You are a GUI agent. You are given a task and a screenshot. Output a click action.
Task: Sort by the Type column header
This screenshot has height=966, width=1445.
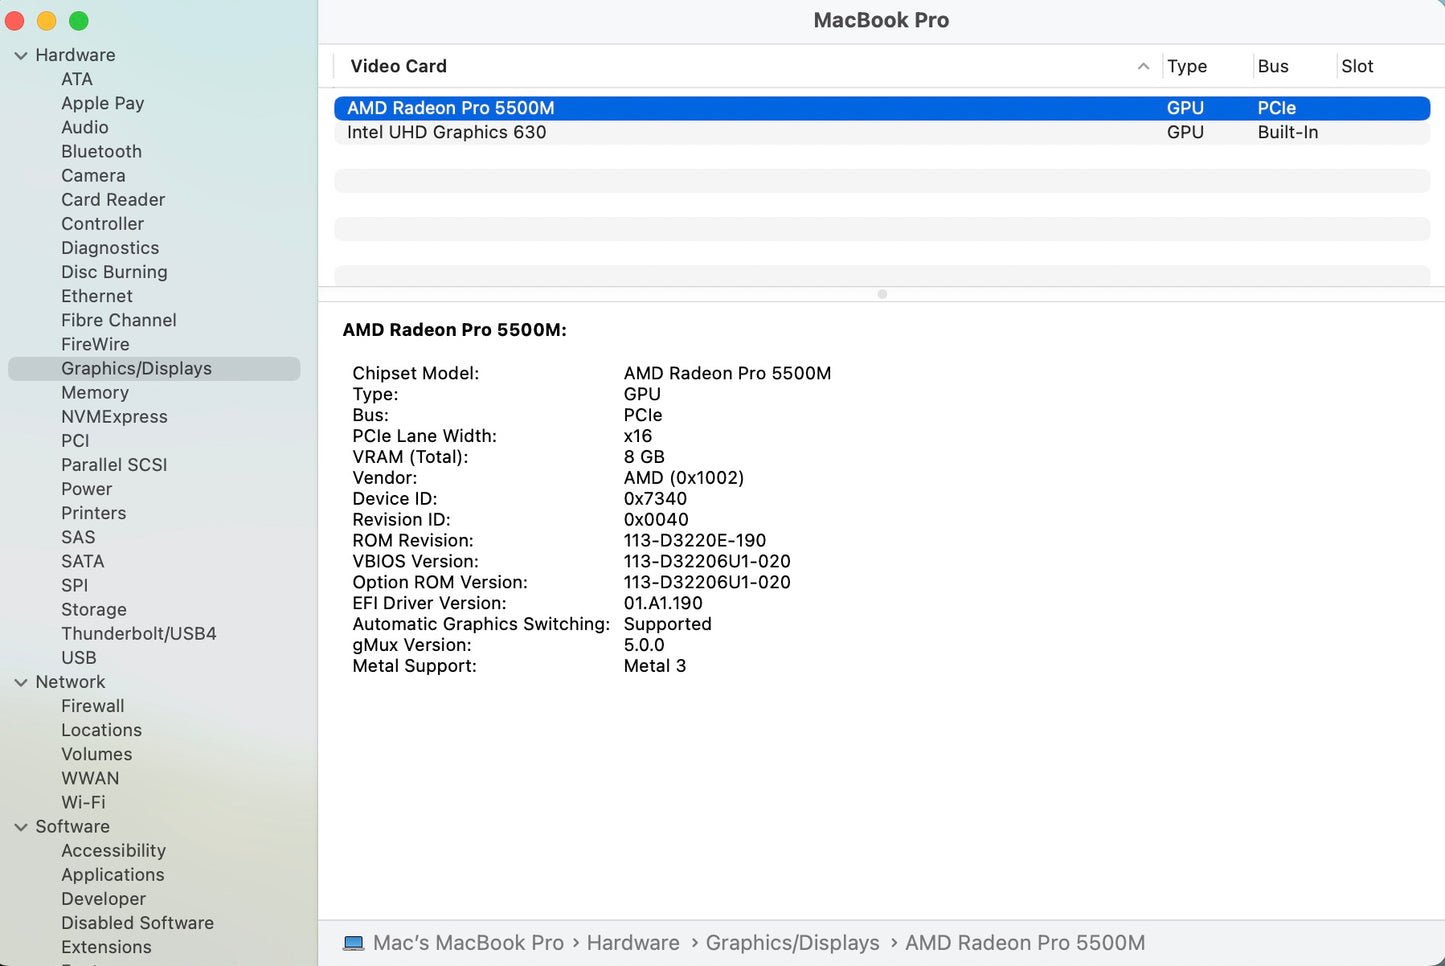pos(1187,66)
